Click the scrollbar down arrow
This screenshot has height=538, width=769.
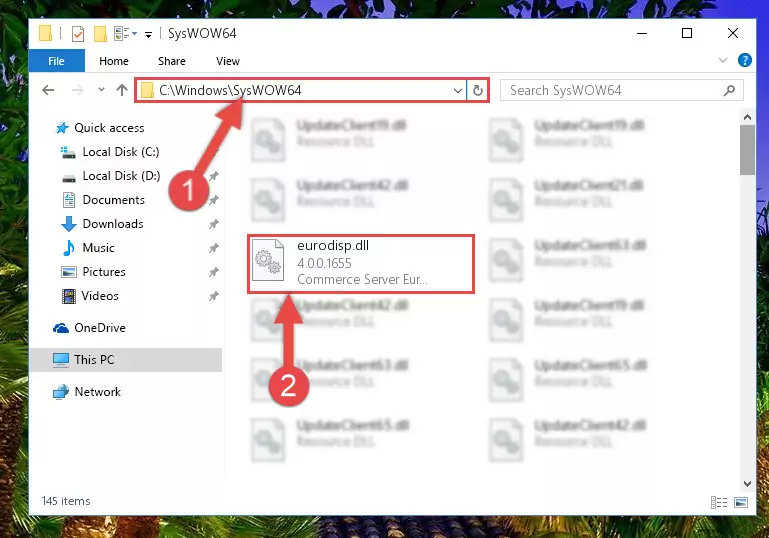[747, 484]
